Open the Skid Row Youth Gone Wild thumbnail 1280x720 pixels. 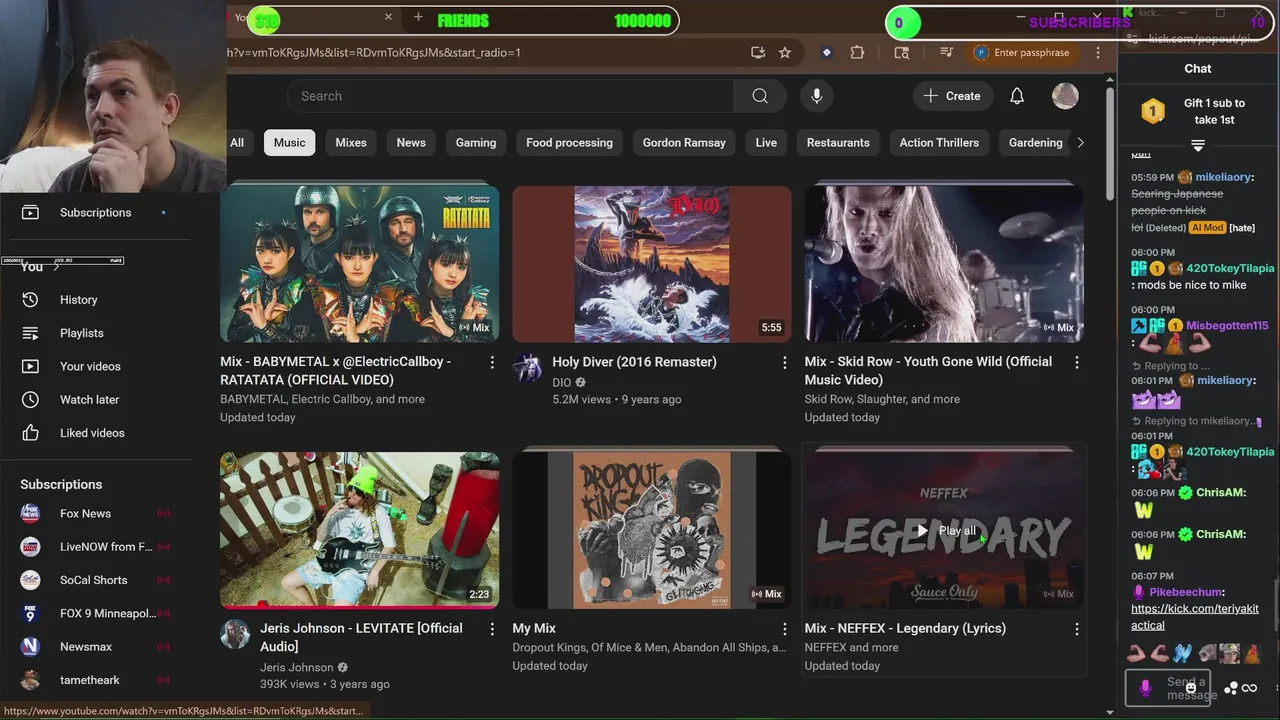point(944,264)
